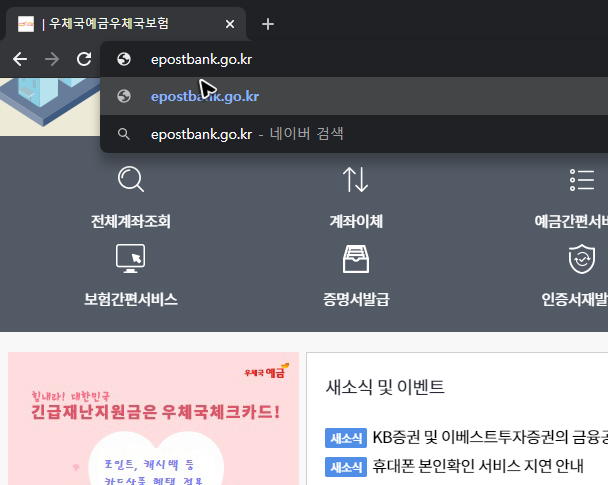This screenshot has height=485, width=608.
Task: Click globe icon in the address bar
Action: pos(124,59)
